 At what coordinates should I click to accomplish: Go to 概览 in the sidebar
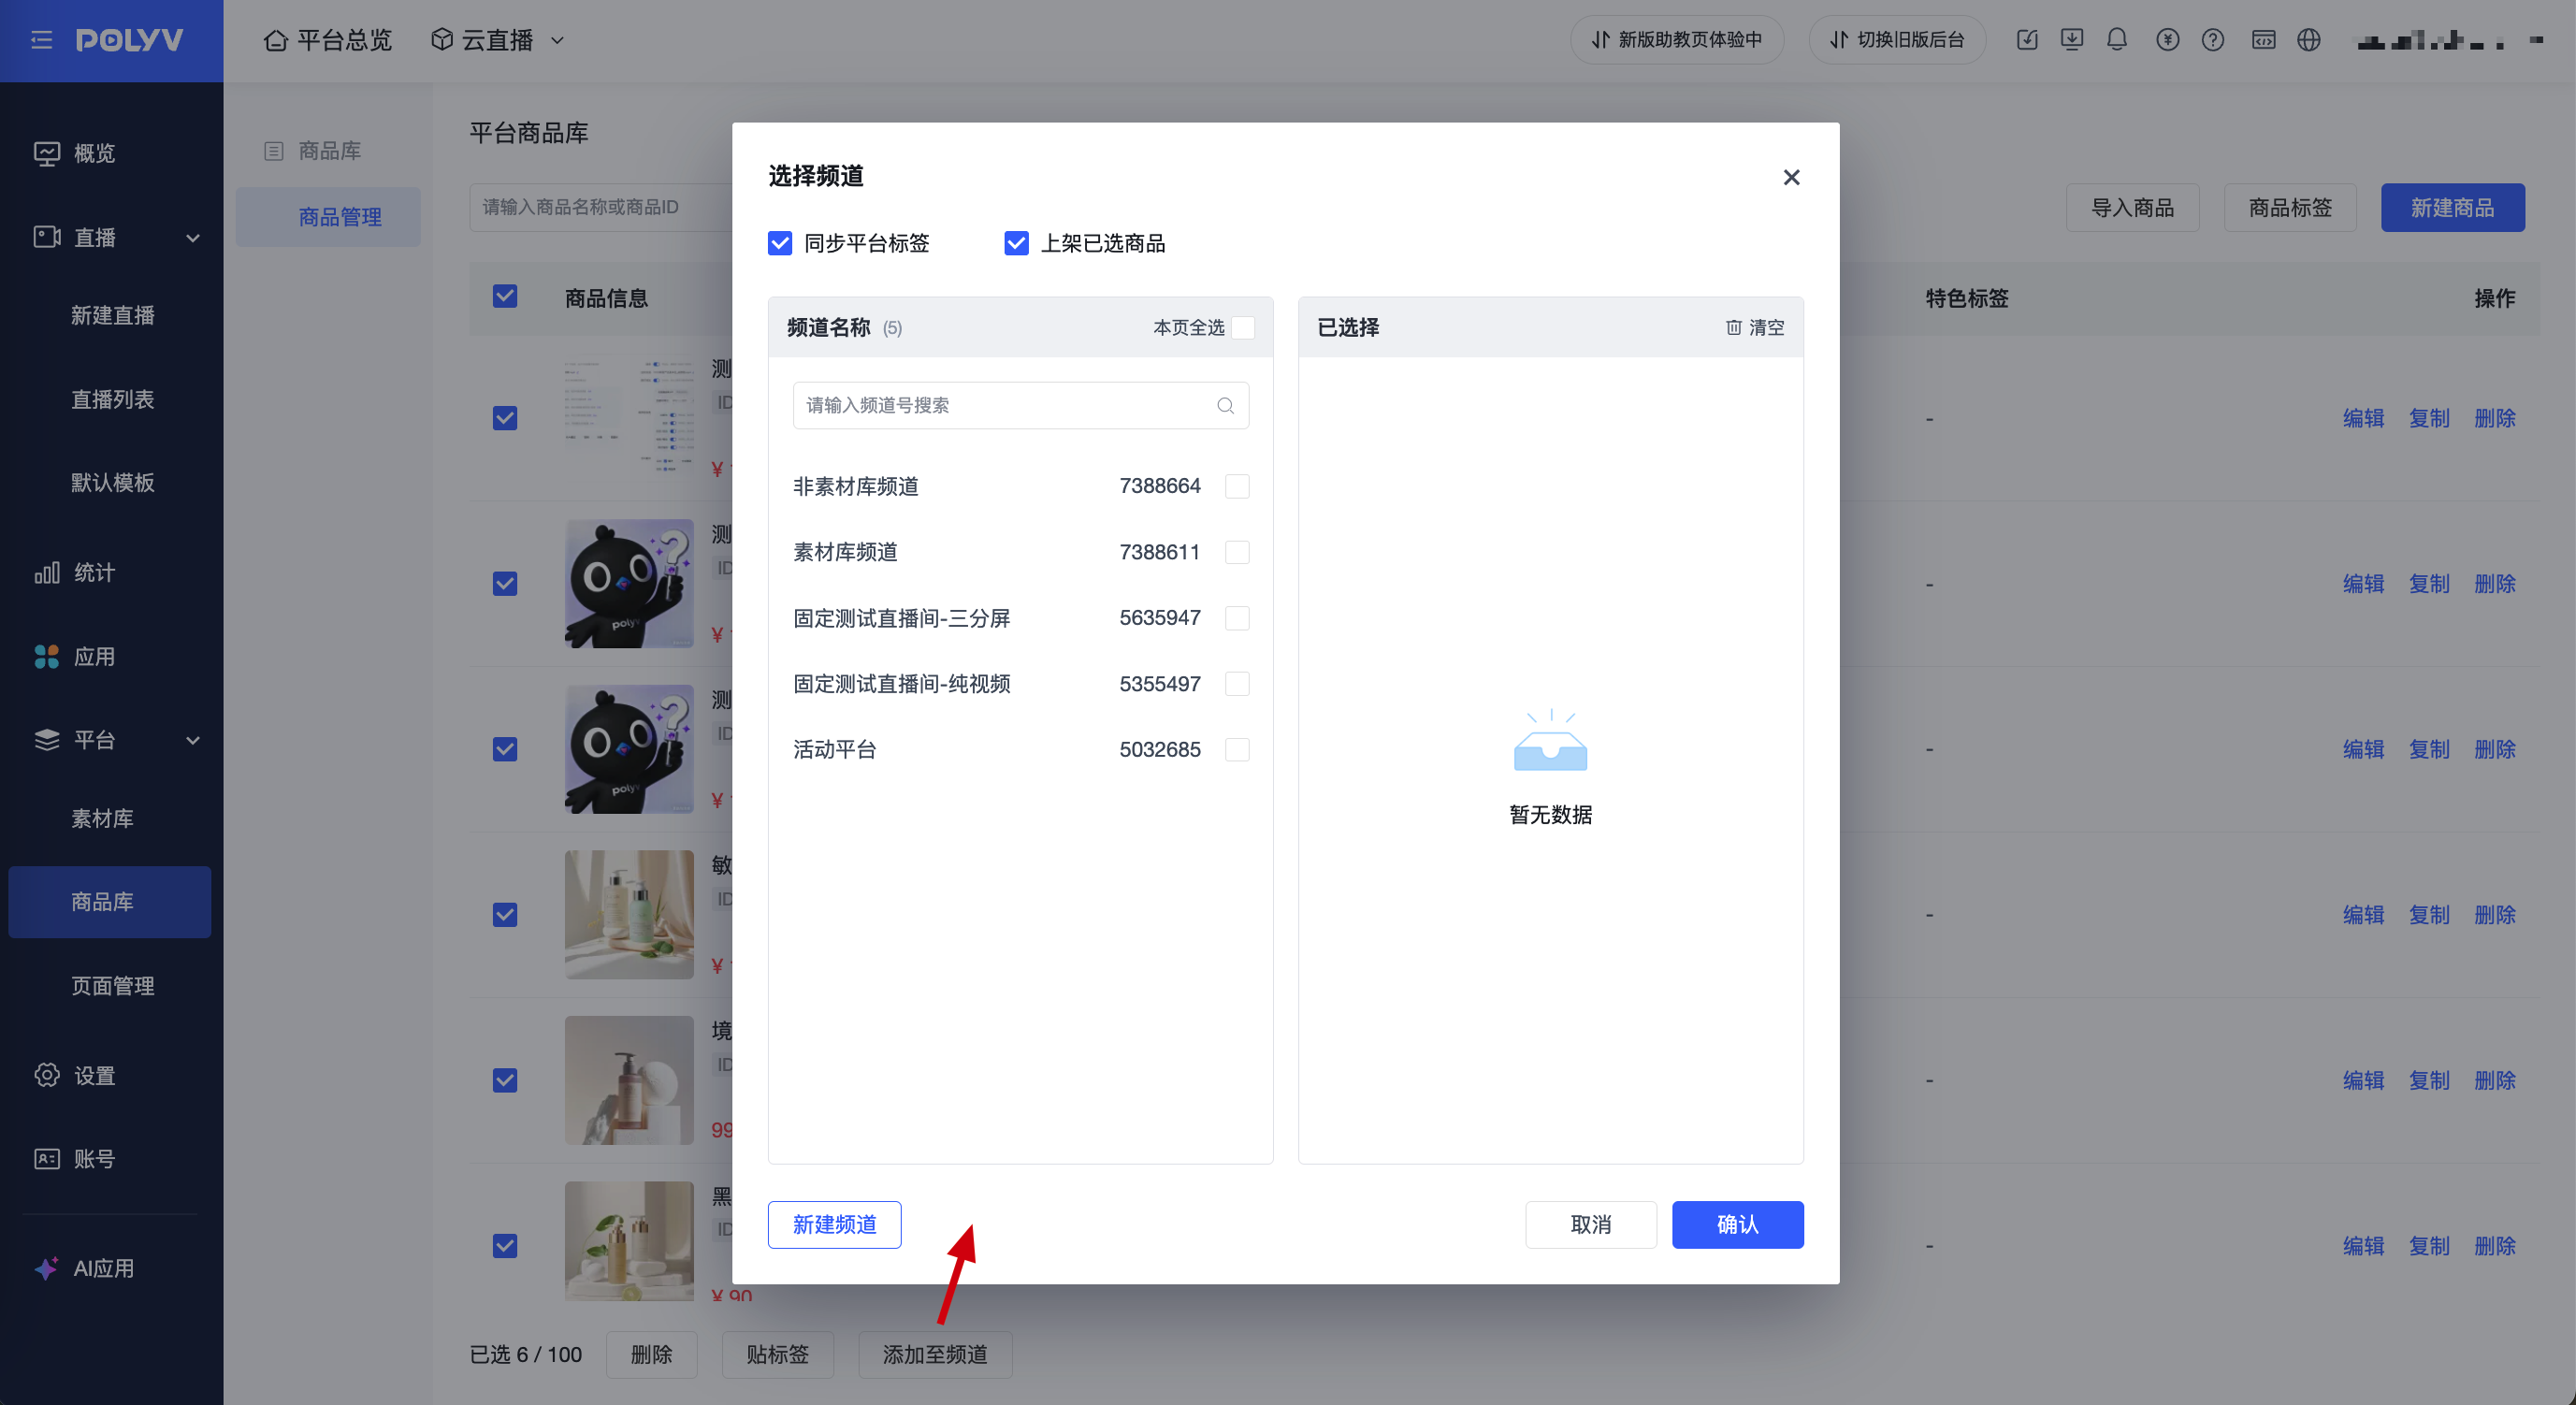(75, 153)
